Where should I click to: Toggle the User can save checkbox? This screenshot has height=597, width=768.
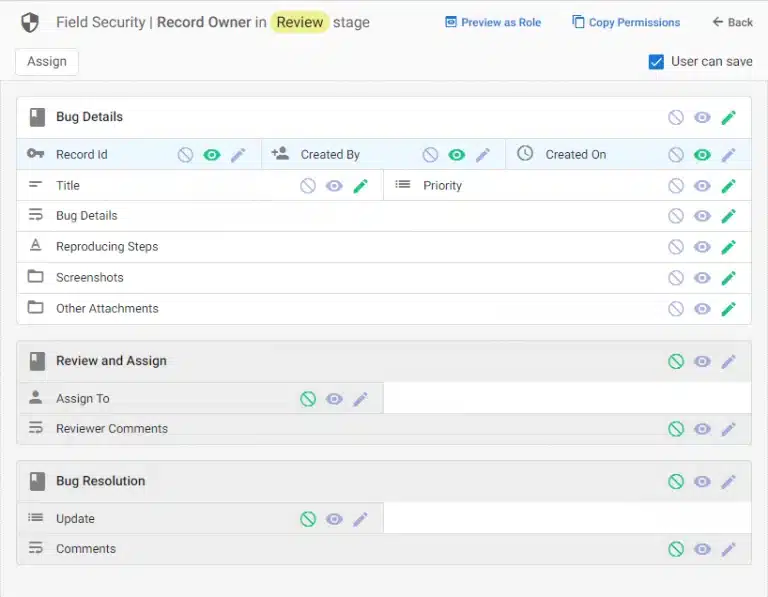(656, 62)
